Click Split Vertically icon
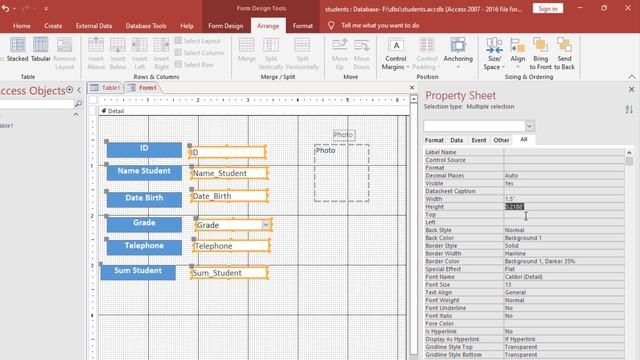The image size is (640, 360). coord(271,53)
